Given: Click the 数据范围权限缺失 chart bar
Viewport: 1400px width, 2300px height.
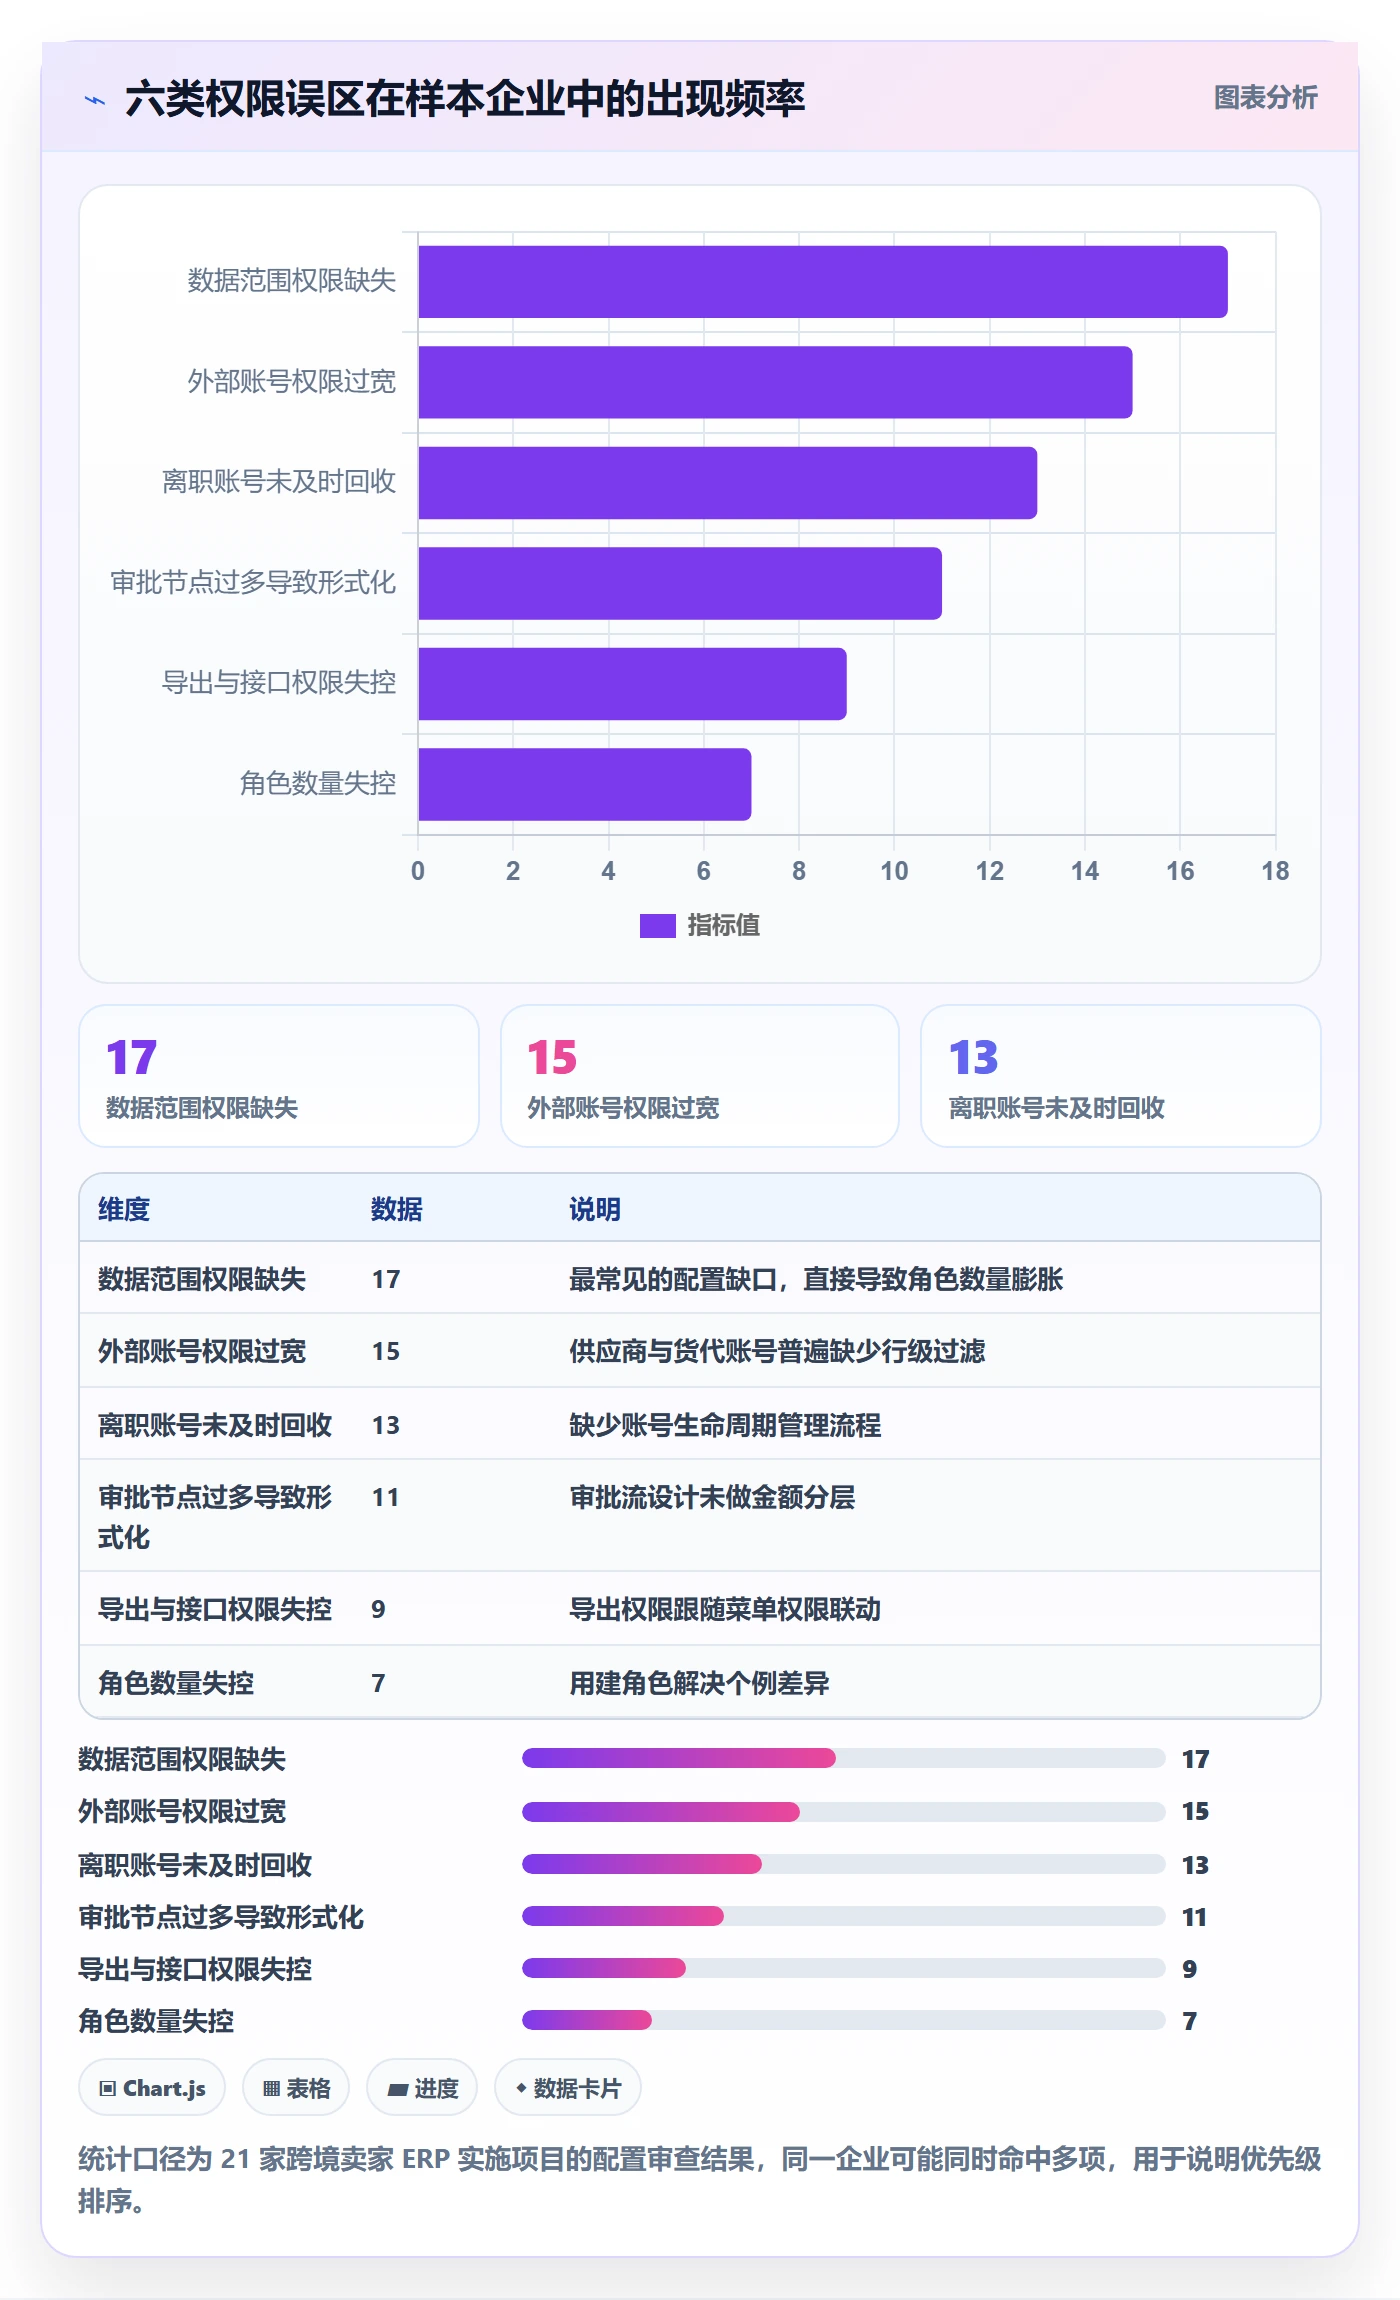Looking at the screenshot, I should [x=822, y=282].
